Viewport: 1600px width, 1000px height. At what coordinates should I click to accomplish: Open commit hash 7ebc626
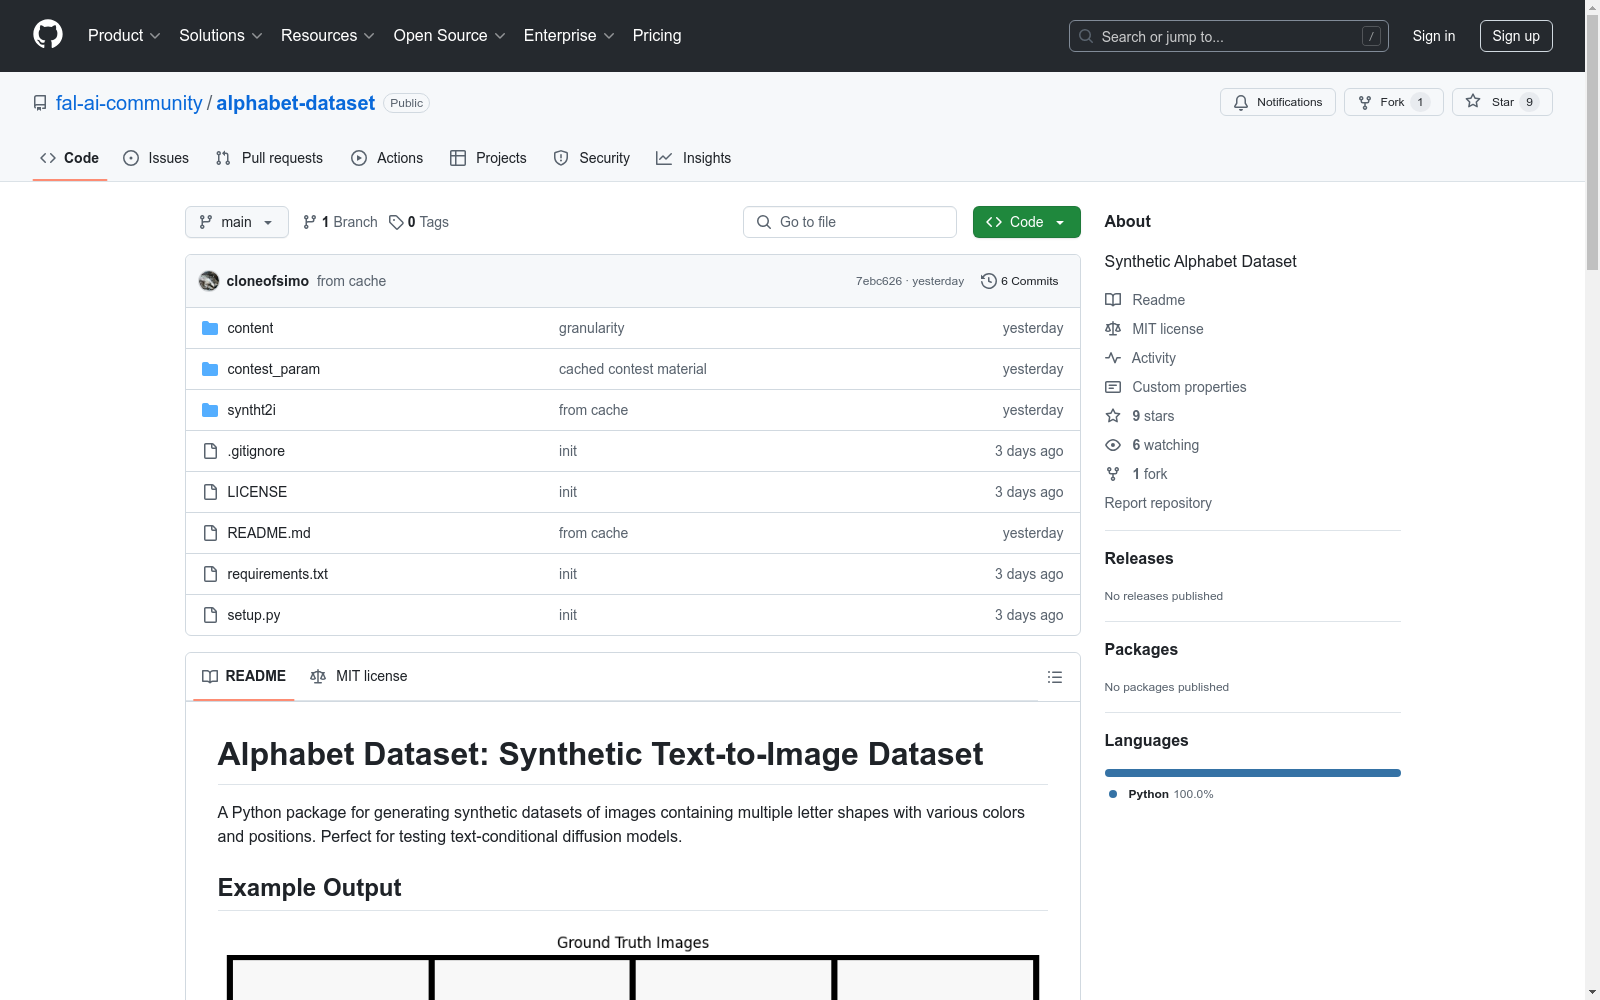(879, 281)
